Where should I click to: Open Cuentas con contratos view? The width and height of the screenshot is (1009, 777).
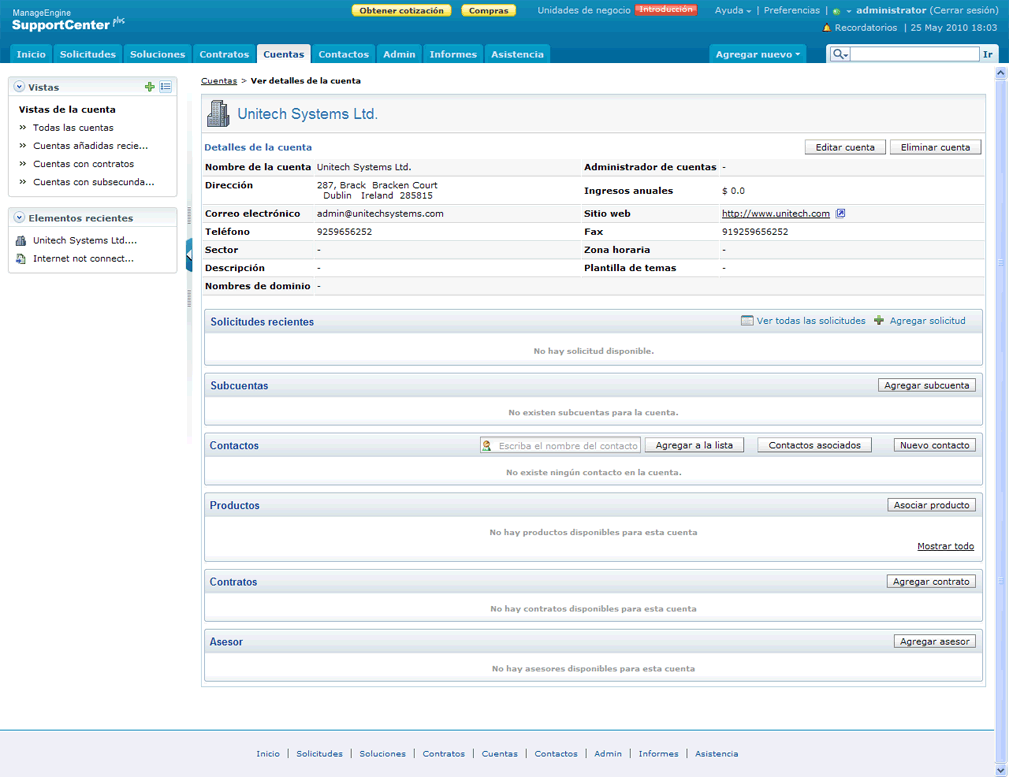pyautogui.click(x=84, y=164)
